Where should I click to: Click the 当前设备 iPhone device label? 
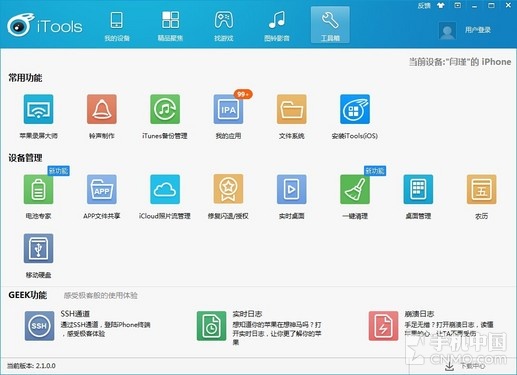[460, 62]
